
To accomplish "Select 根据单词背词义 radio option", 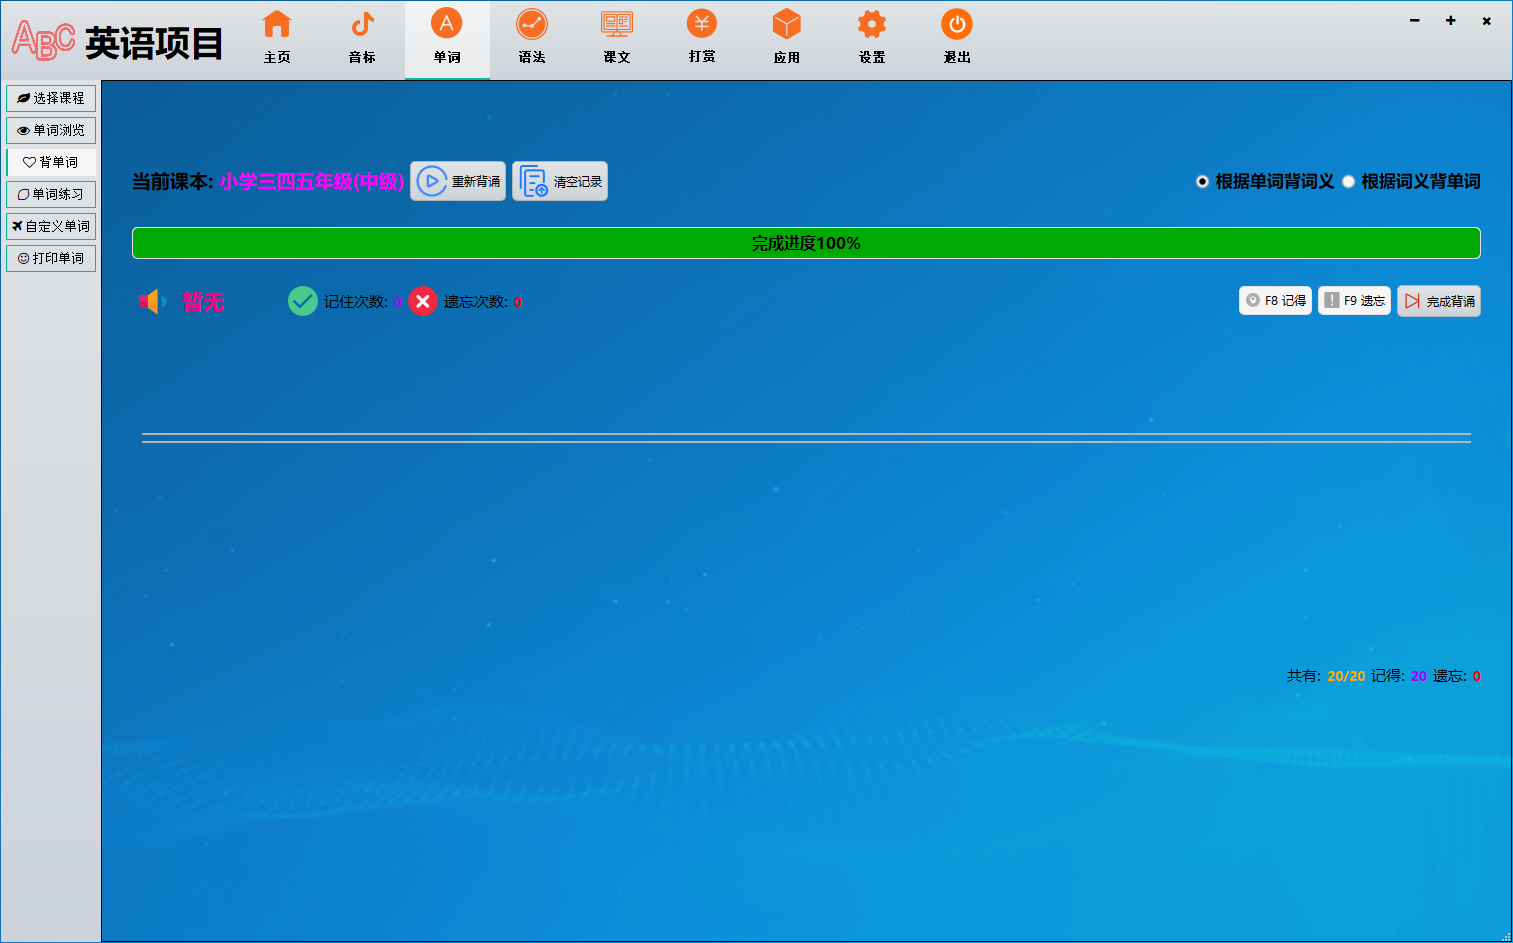I will coord(1265,181).
